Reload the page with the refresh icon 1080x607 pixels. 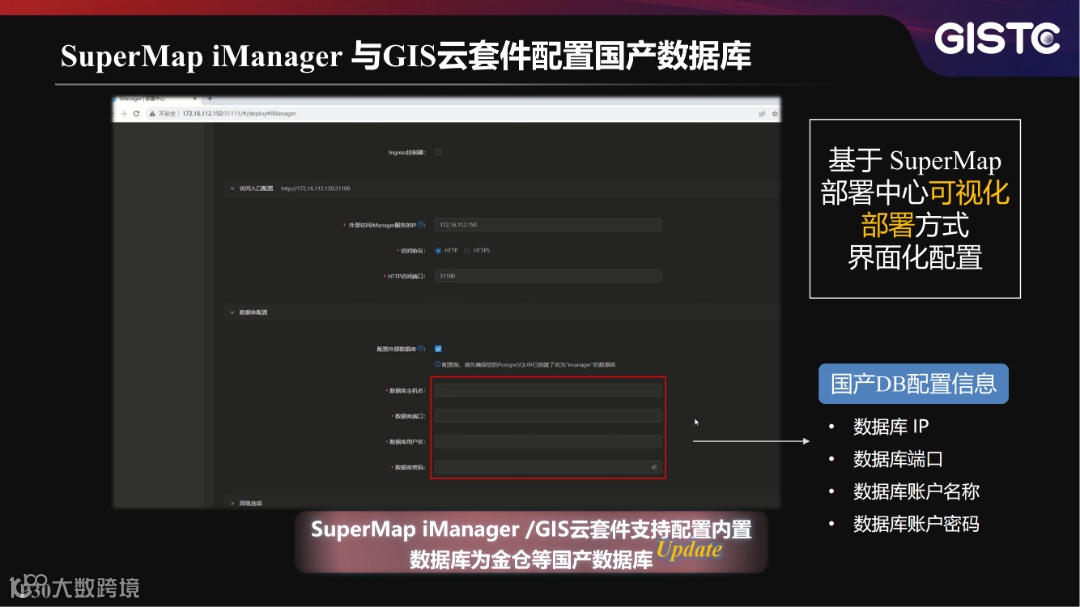pos(136,114)
